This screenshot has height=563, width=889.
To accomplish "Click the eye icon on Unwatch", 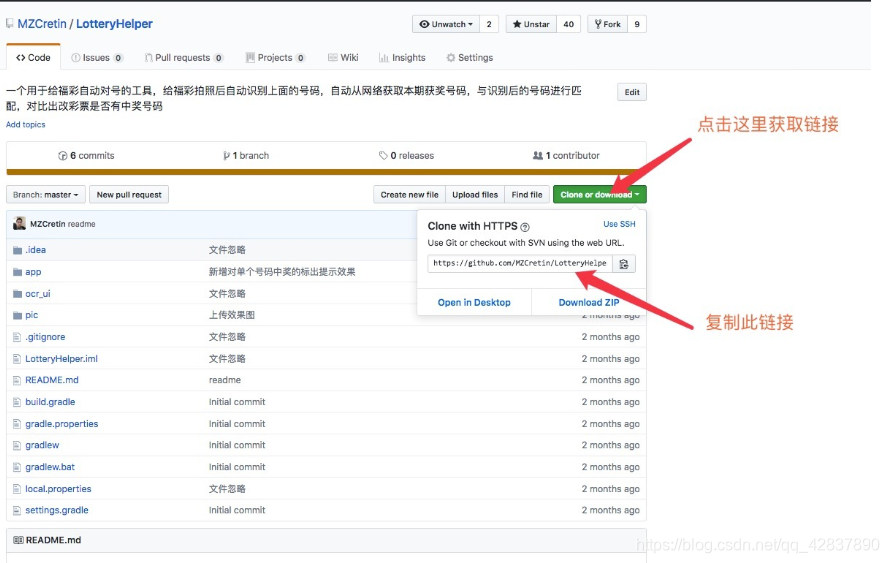I will coord(424,24).
